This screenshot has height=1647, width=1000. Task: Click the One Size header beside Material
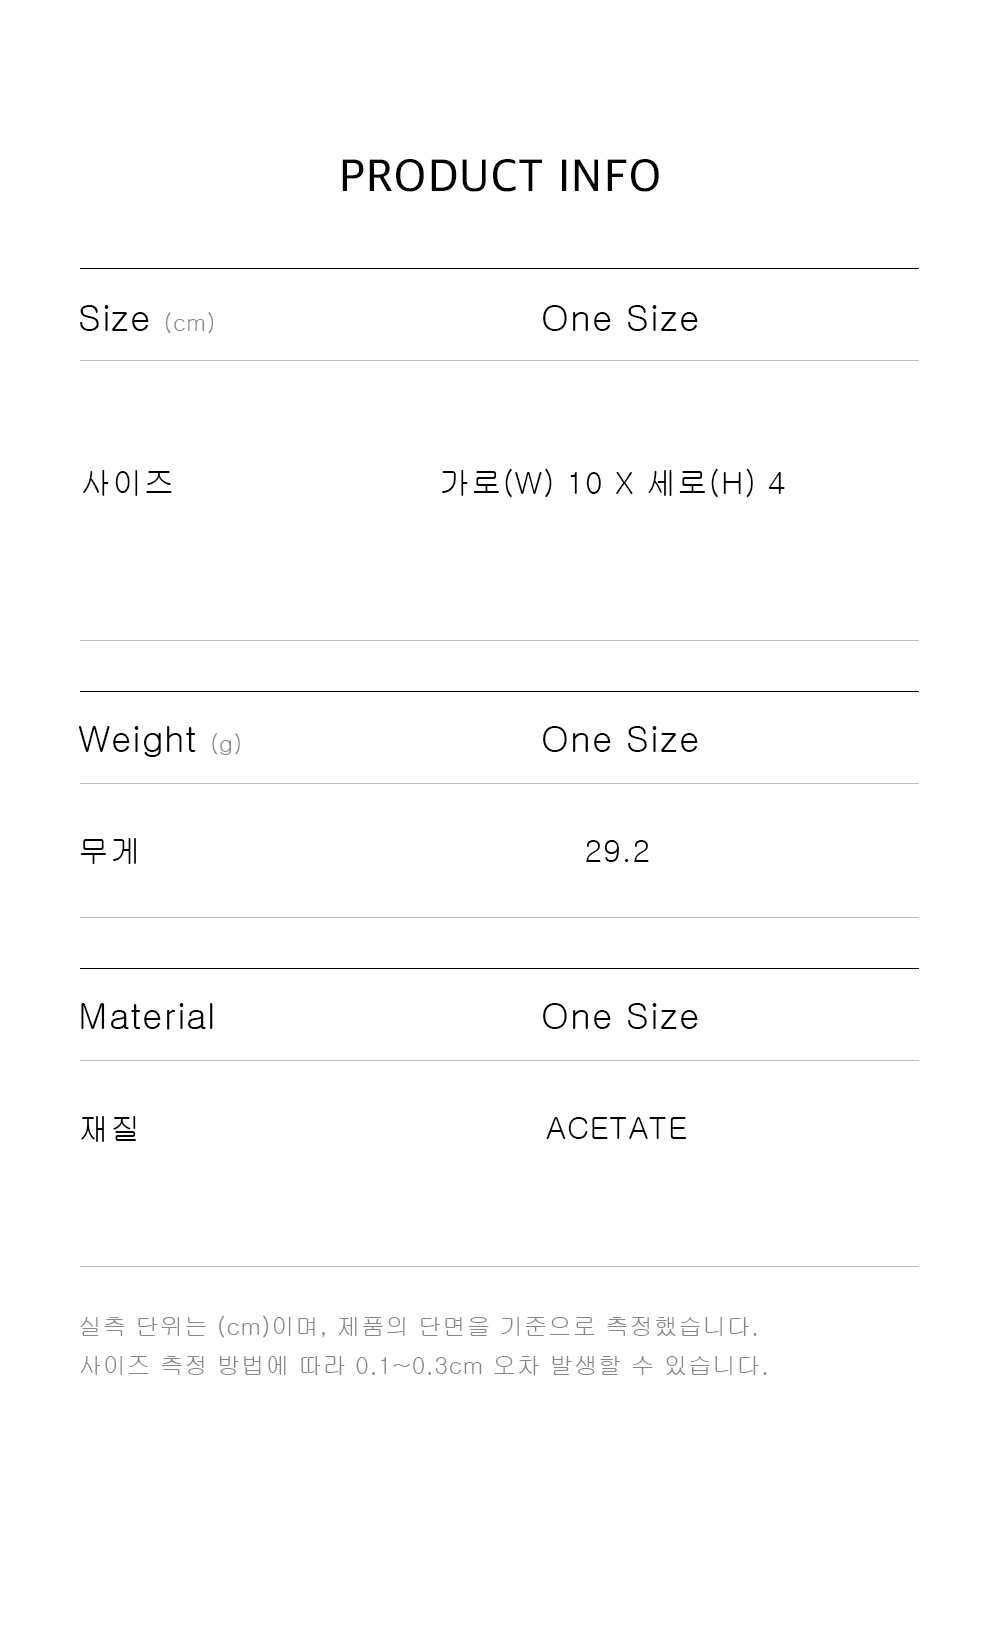(x=620, y=1017)
